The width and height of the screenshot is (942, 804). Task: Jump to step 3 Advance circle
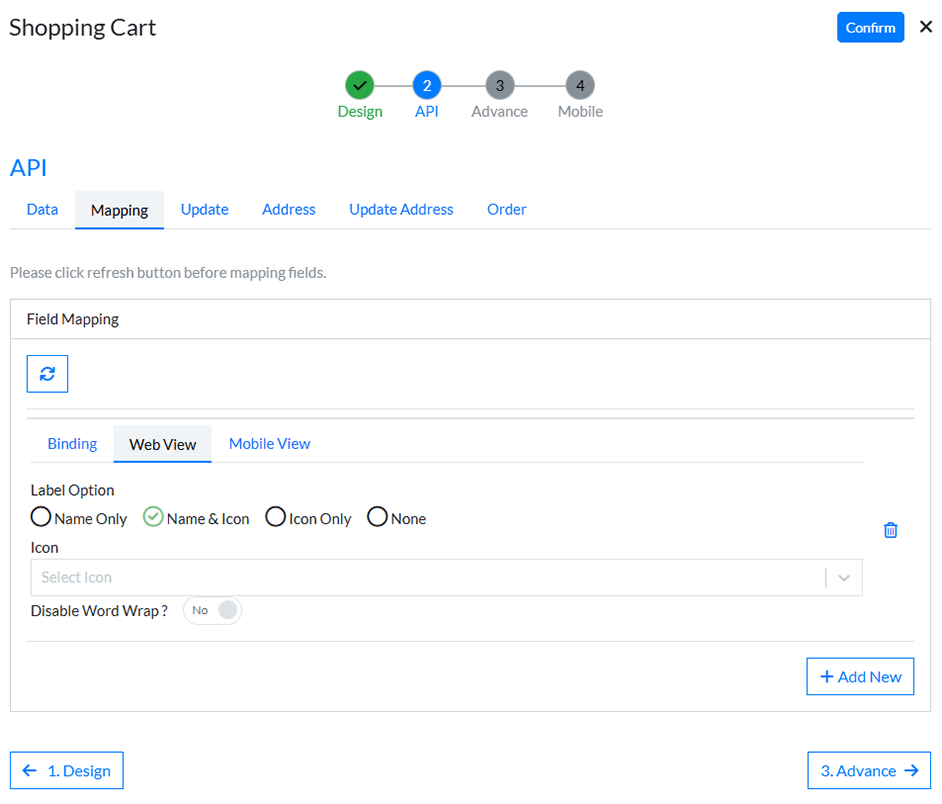500,86
